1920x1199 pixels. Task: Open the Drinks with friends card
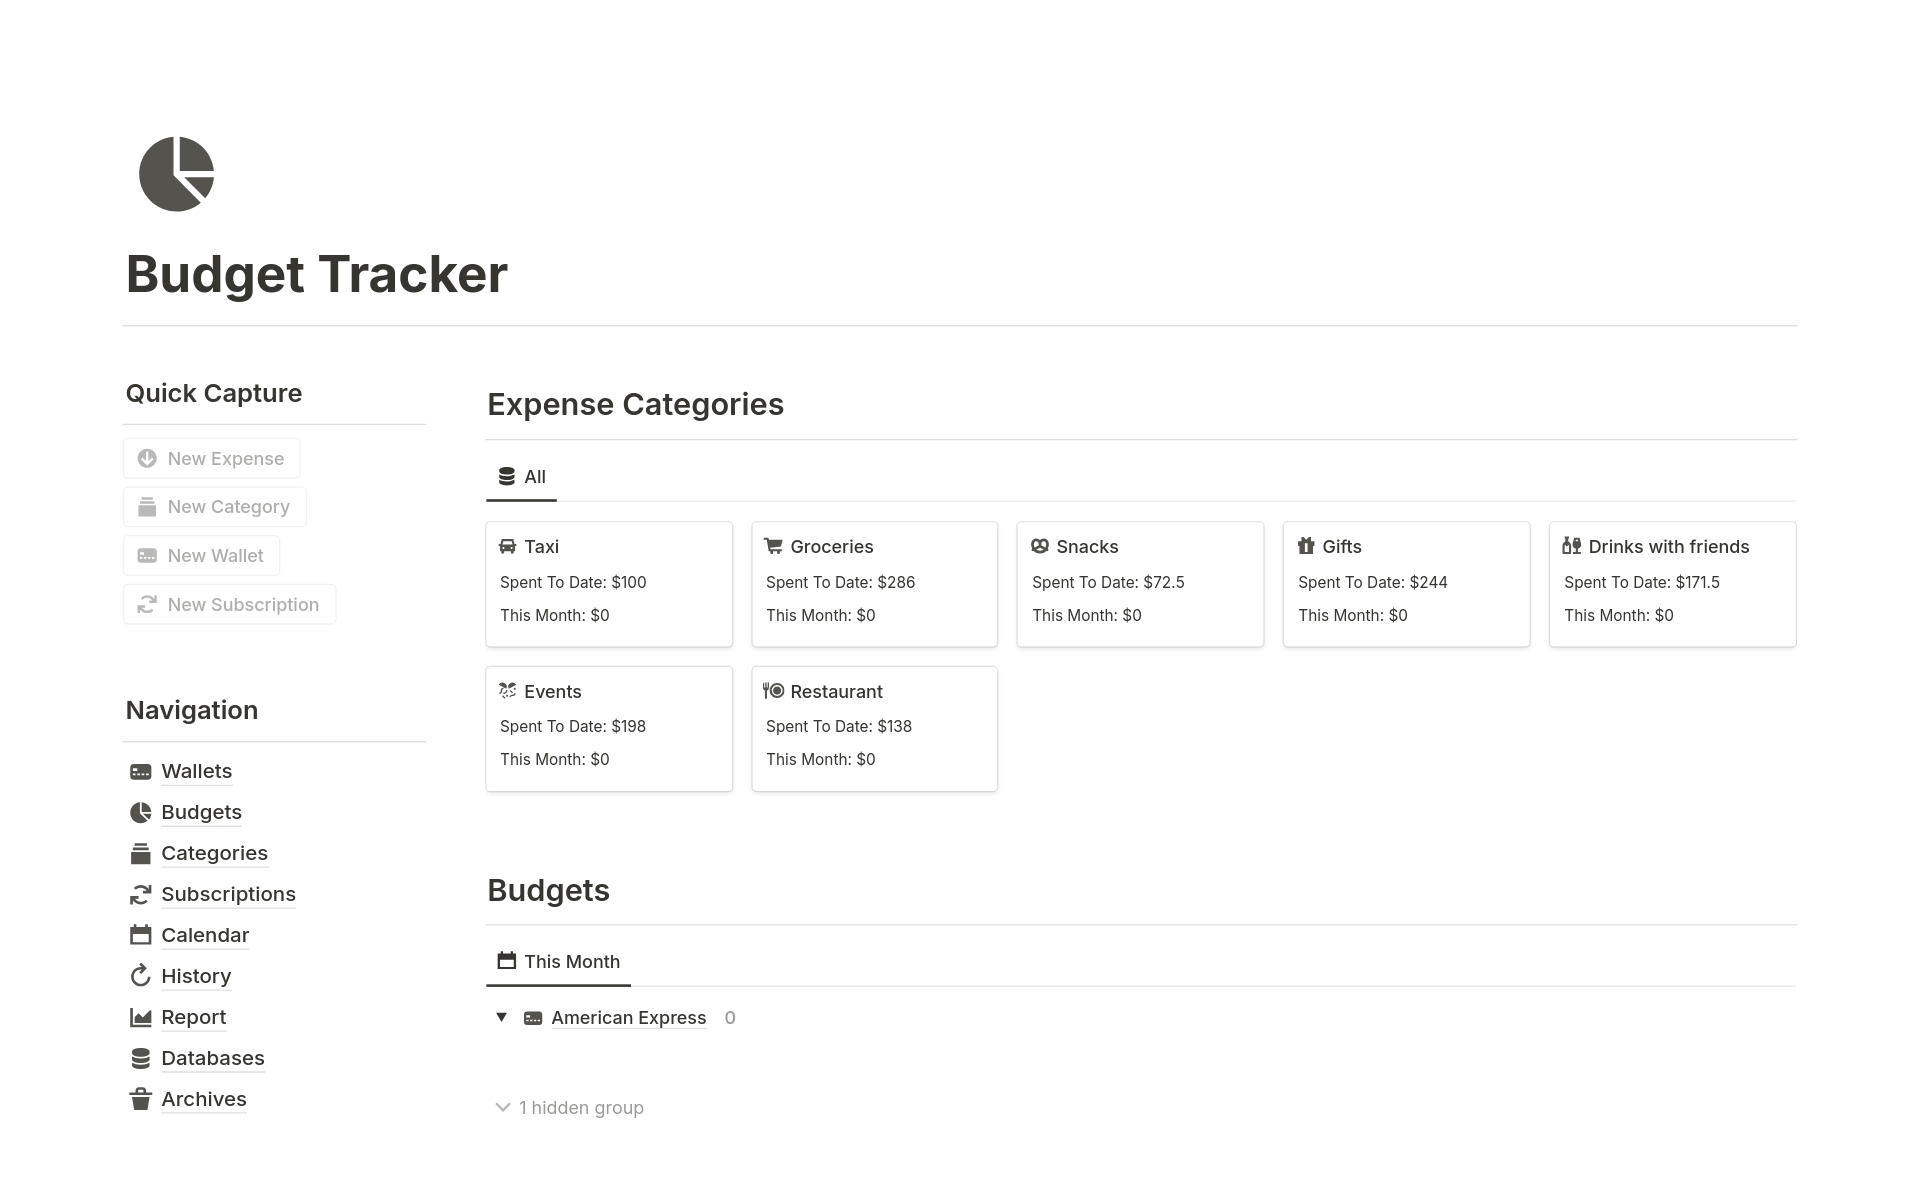coord(1672,584)
